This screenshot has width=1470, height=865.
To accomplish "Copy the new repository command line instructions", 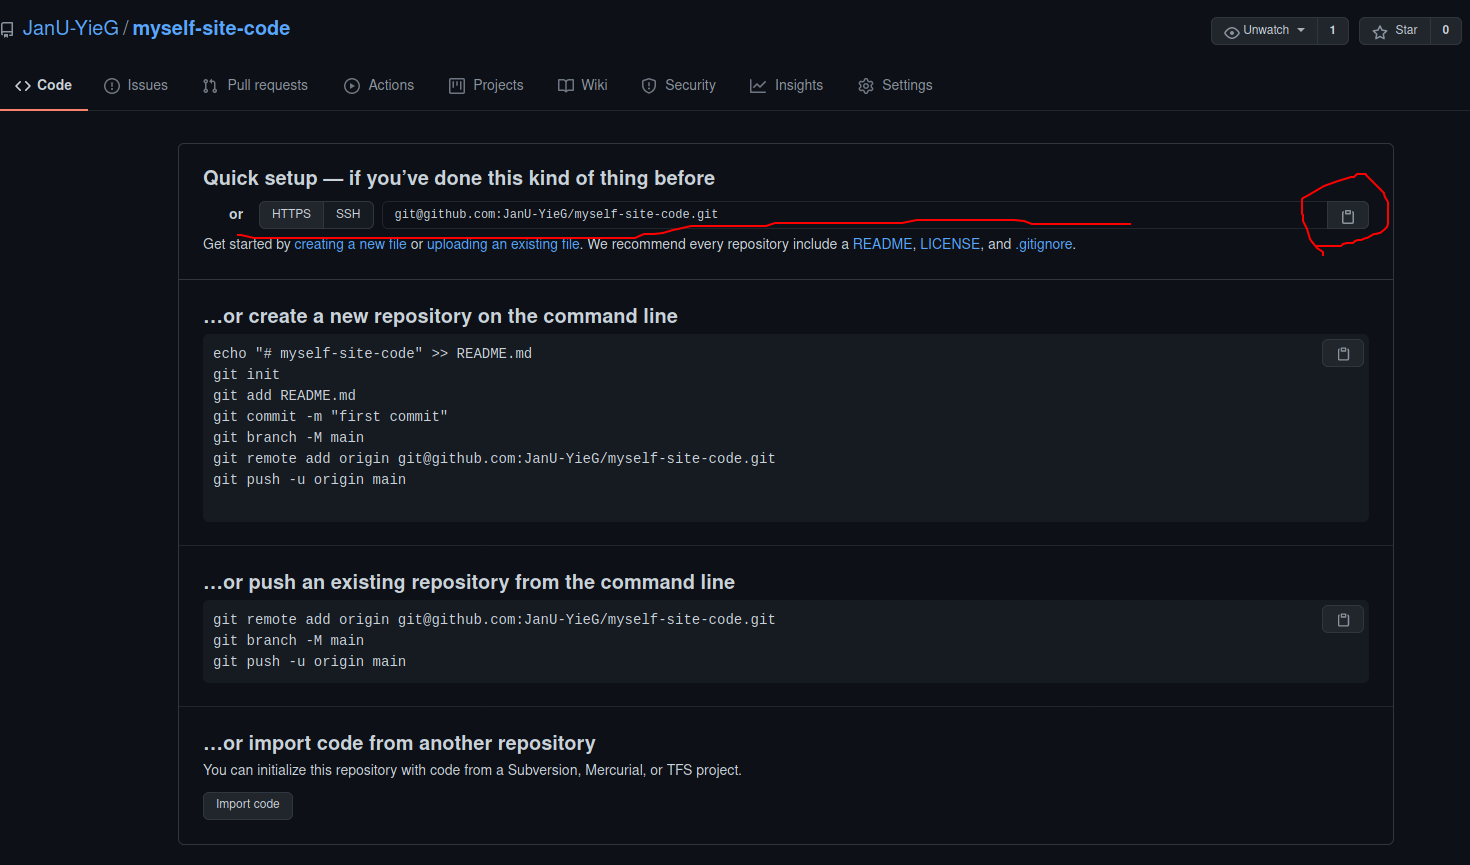I will 1342,352.
